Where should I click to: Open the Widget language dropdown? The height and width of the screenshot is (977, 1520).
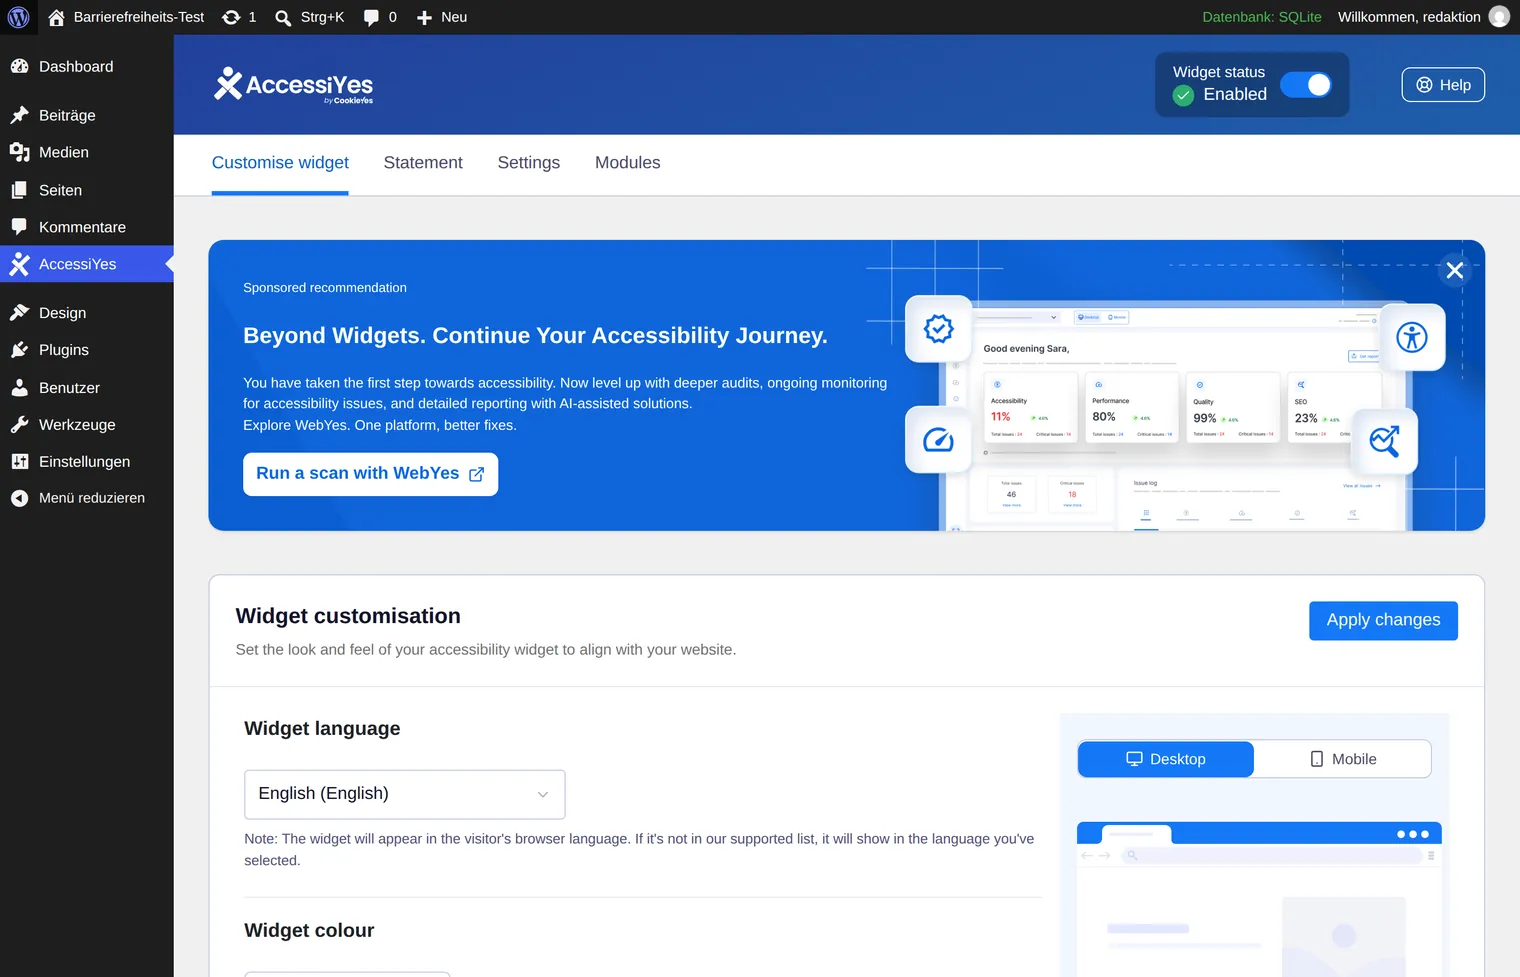pyautogui.click(x=405, y=794)
